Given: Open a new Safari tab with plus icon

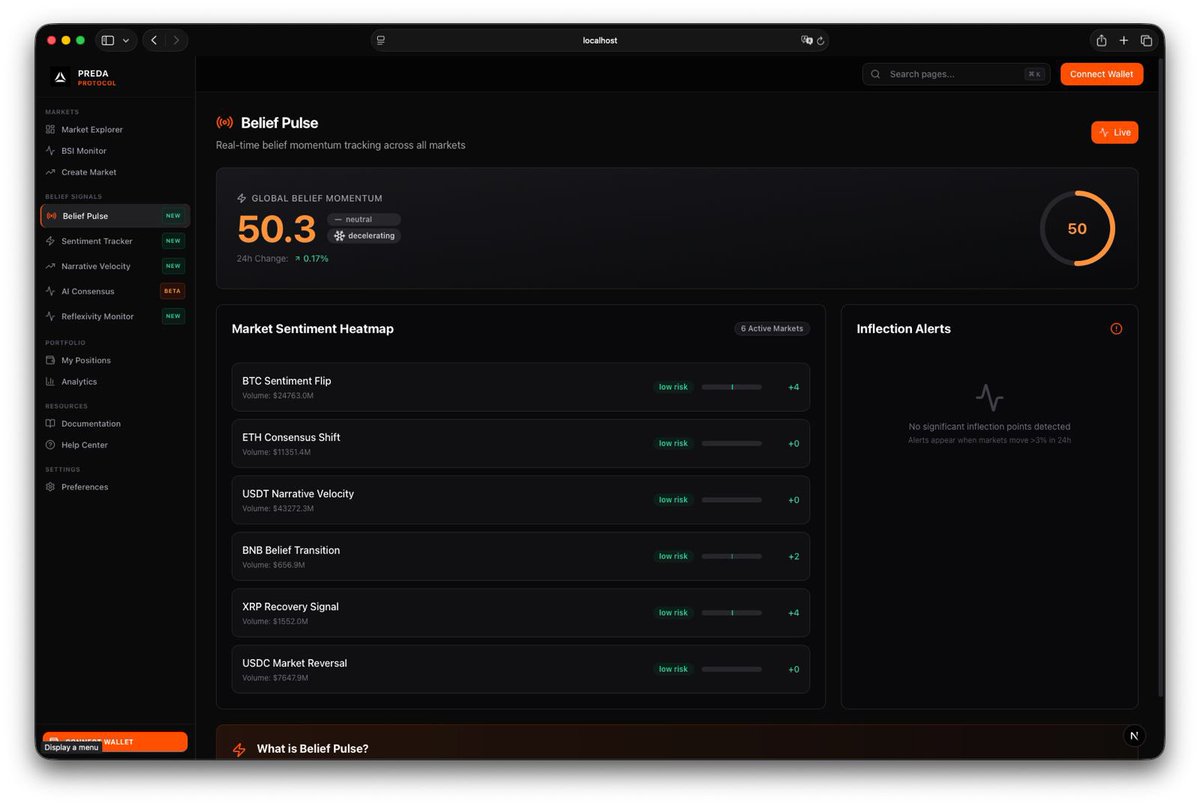Looking at the screenshot, I should coord(1124,41).
